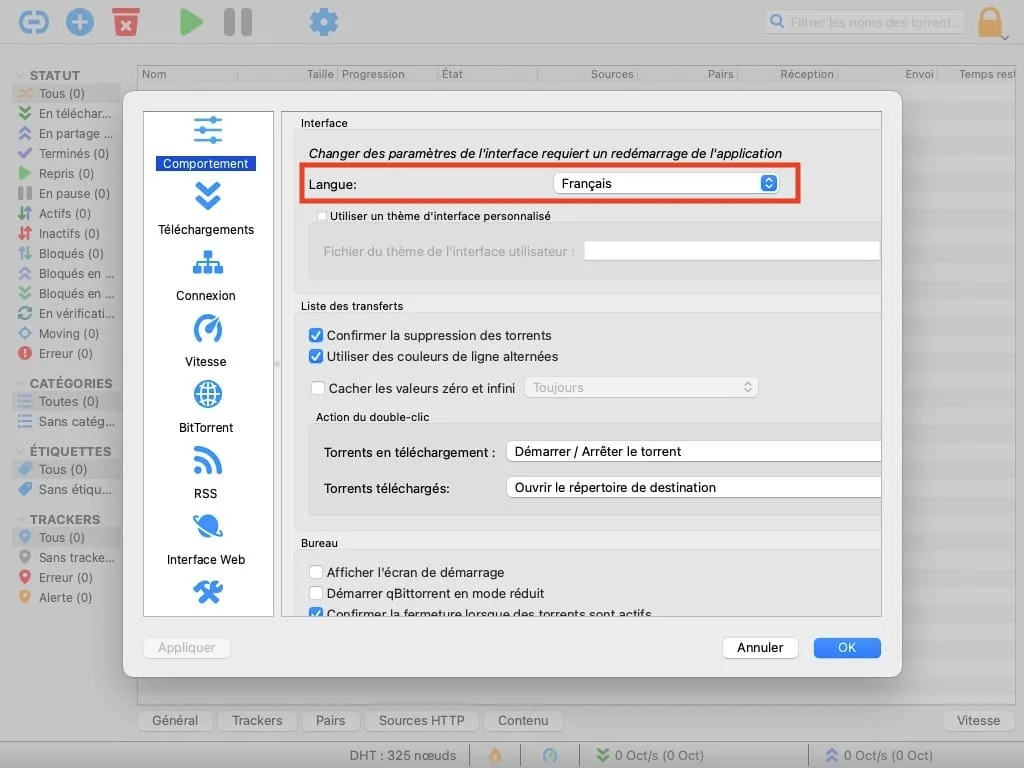The width and height of the screenshot is (1024, 768).
Task: Click the OK button
Action: [x=847, y=647]
